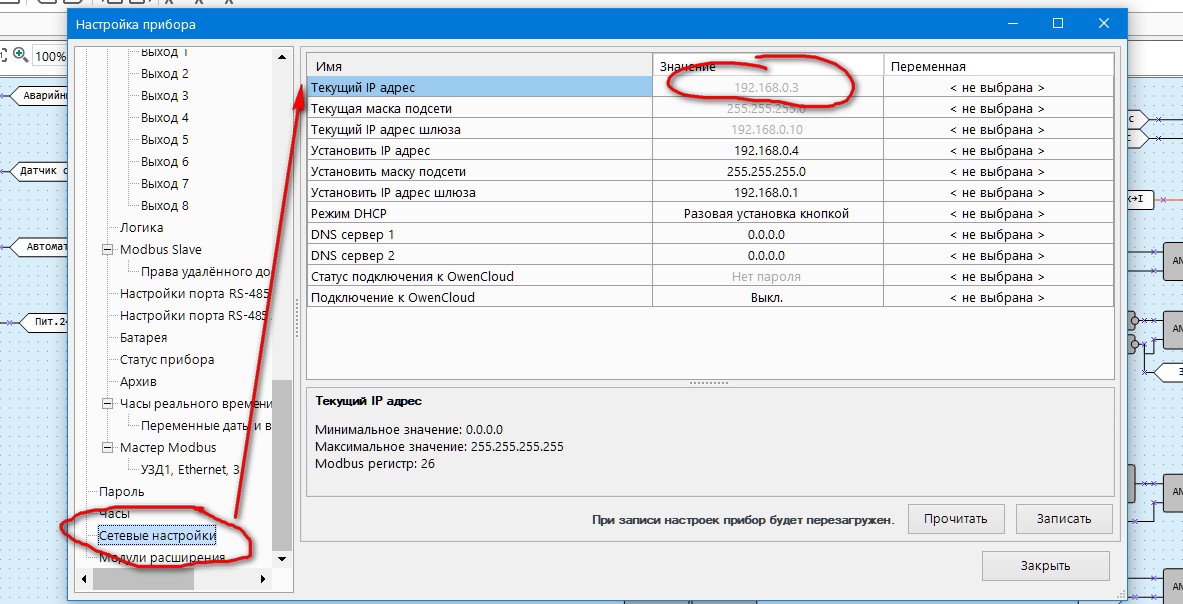
Task: Open Переменные даты и времени item
Action: click(x=206, y=426)
